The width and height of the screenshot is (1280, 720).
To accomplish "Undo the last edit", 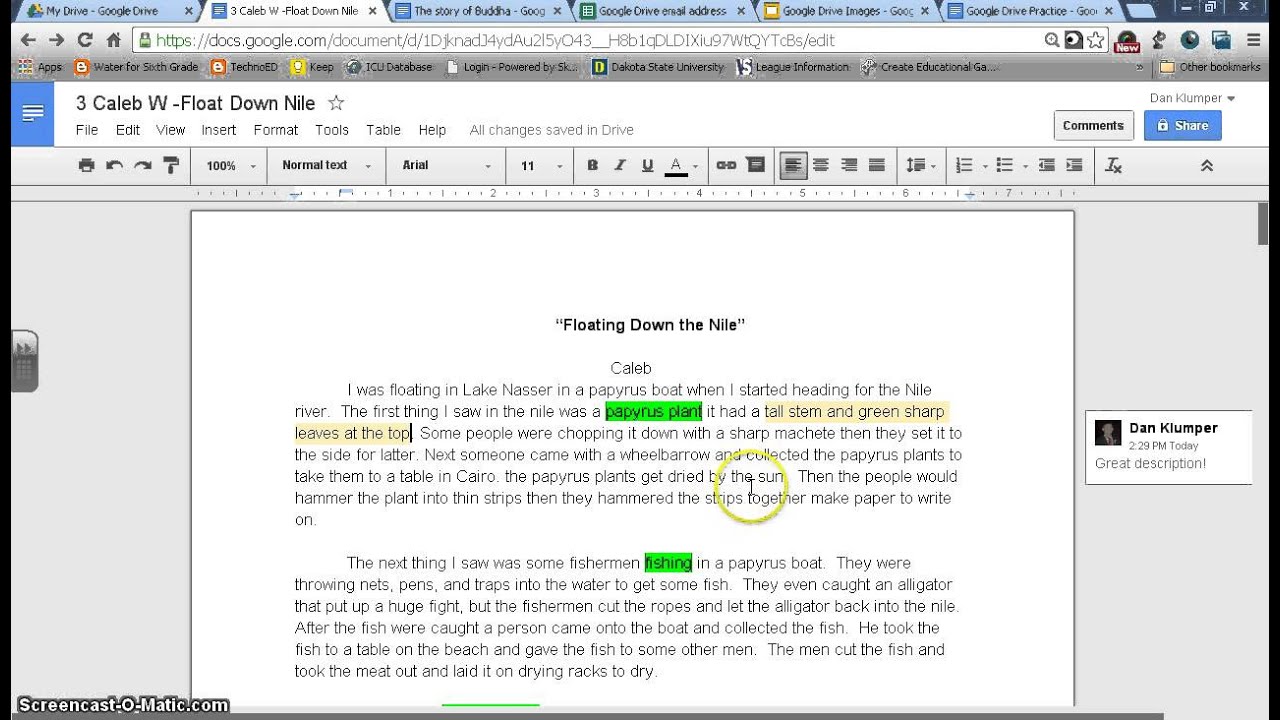I will (x=114, y=166).
